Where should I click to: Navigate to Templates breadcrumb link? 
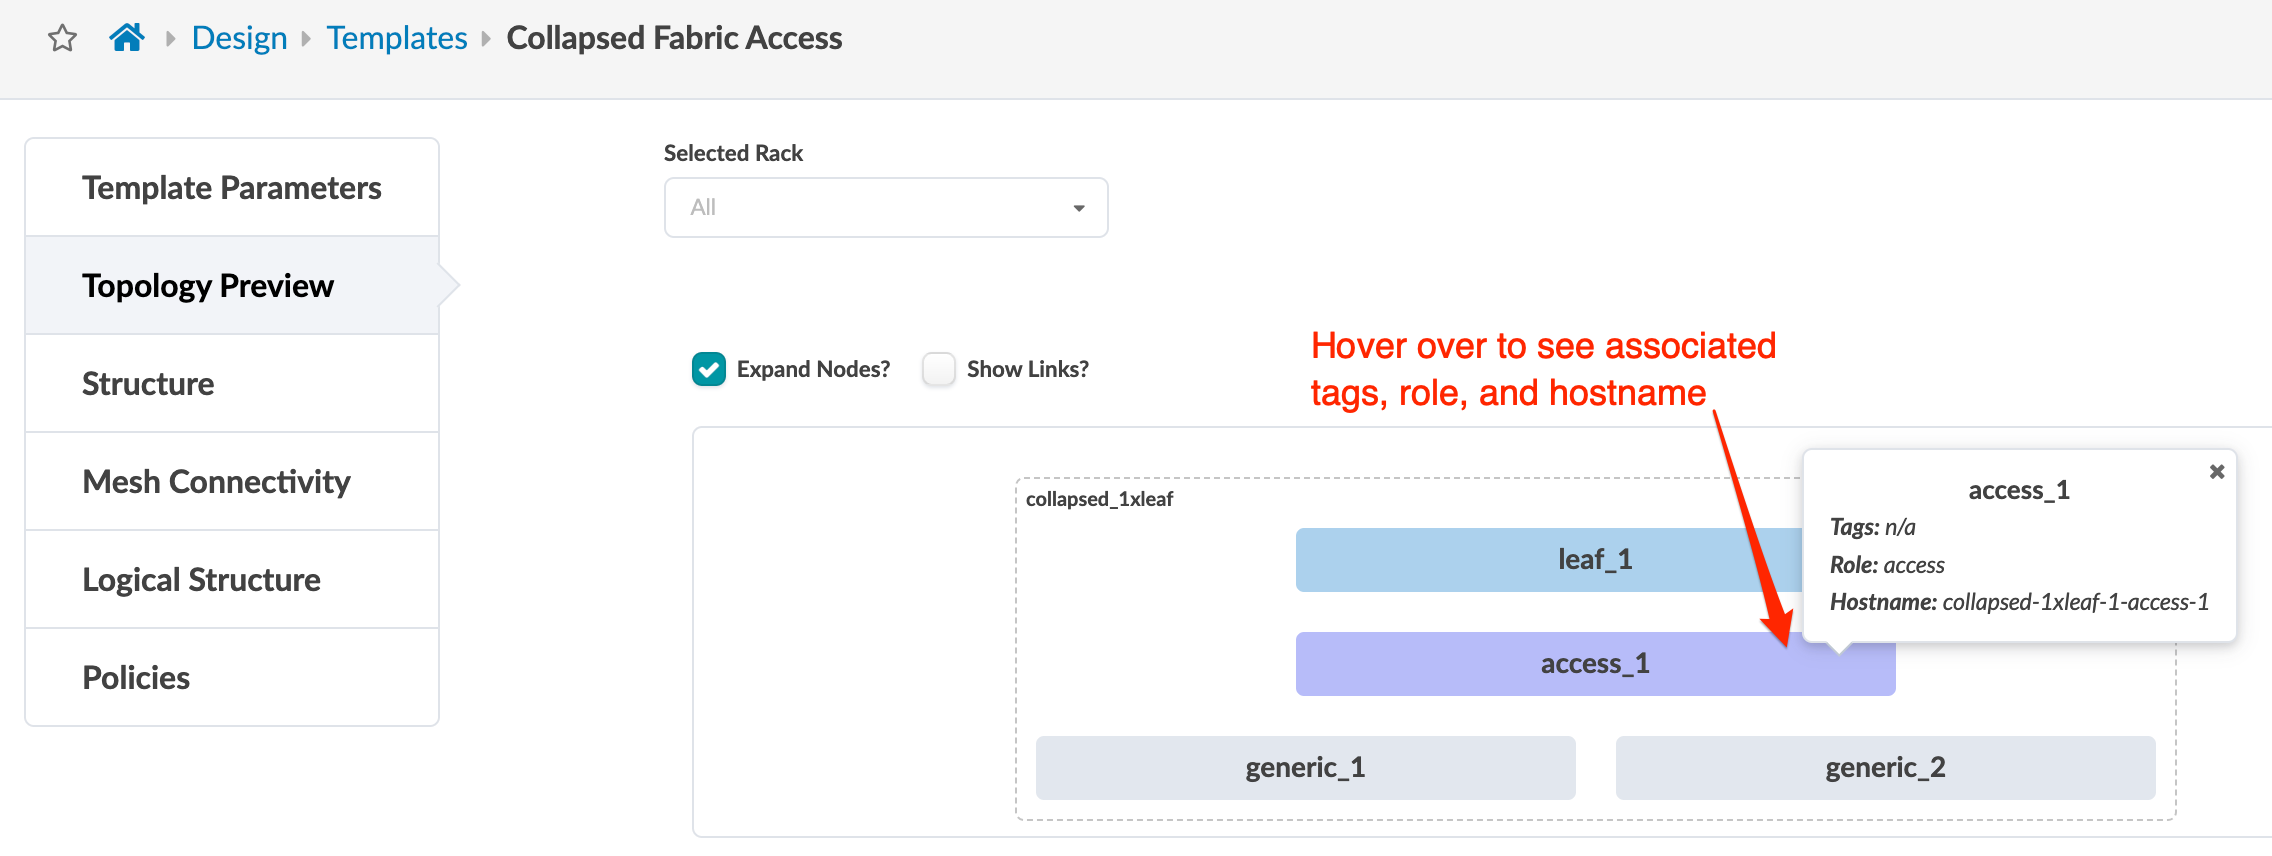397,38
